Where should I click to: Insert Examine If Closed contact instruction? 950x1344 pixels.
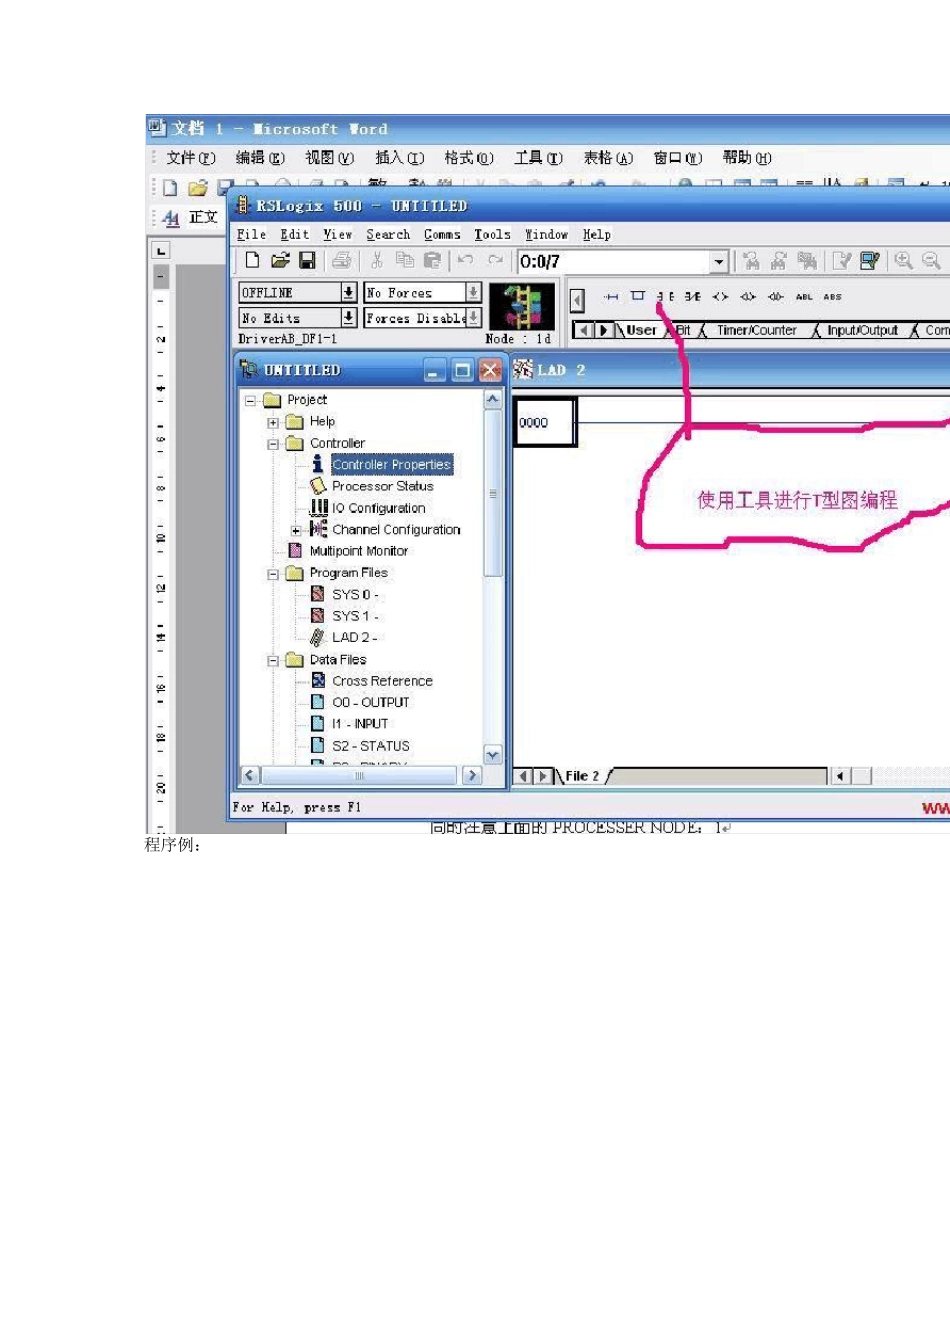click(666, 297)
